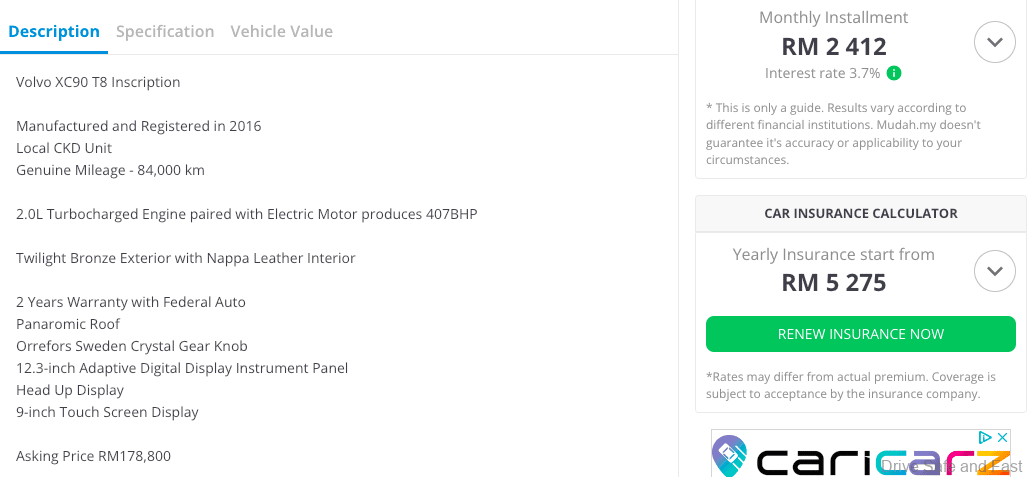Viewport: 1028px width, 477px height.
Task: Click the Yearly Insurance start from label
Action: [x=833, y=254]
